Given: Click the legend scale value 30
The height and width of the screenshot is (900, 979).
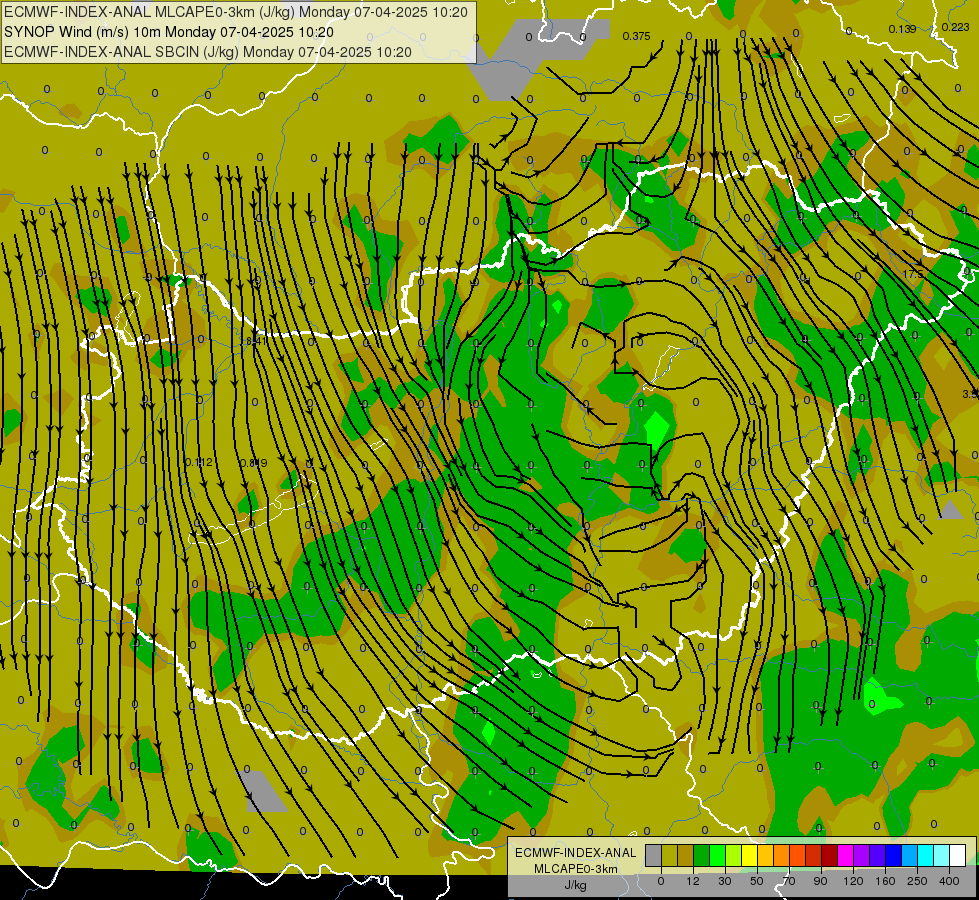Looking at the screenshot, I should click(725, 881).
